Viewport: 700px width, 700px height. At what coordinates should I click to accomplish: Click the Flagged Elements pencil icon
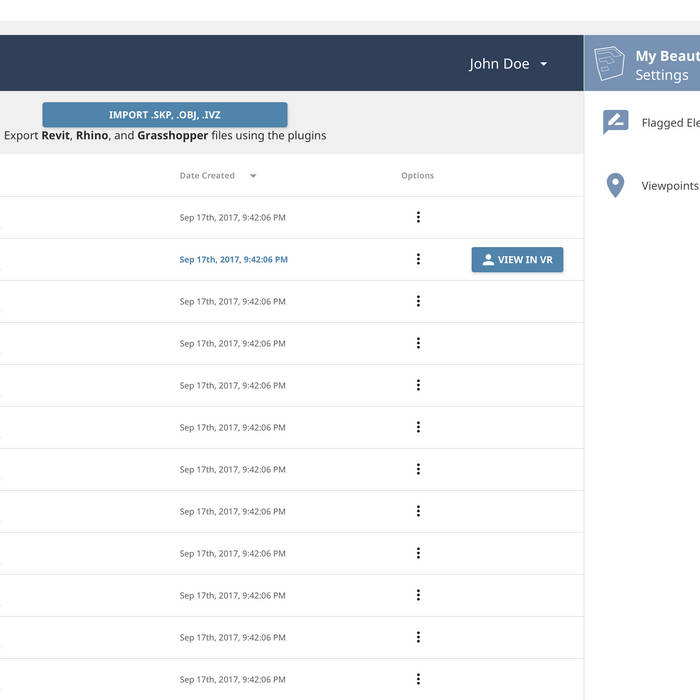tap(615, 123)
